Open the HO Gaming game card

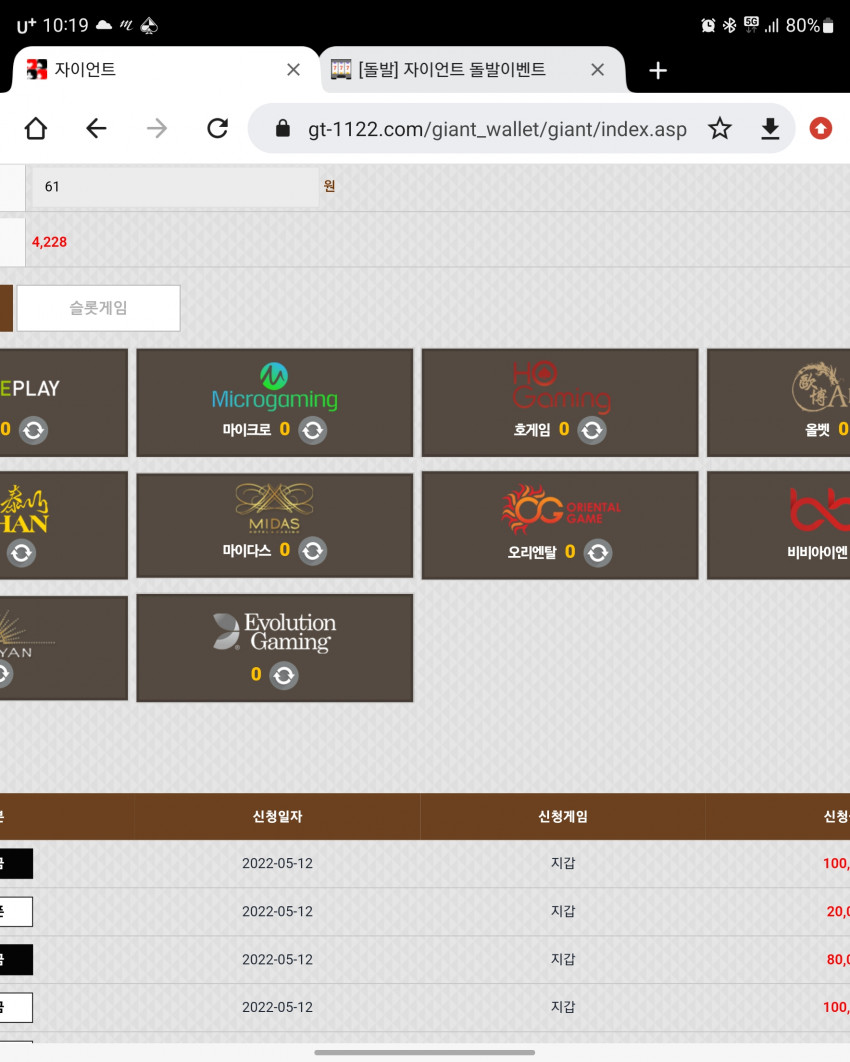click(560, 403)
